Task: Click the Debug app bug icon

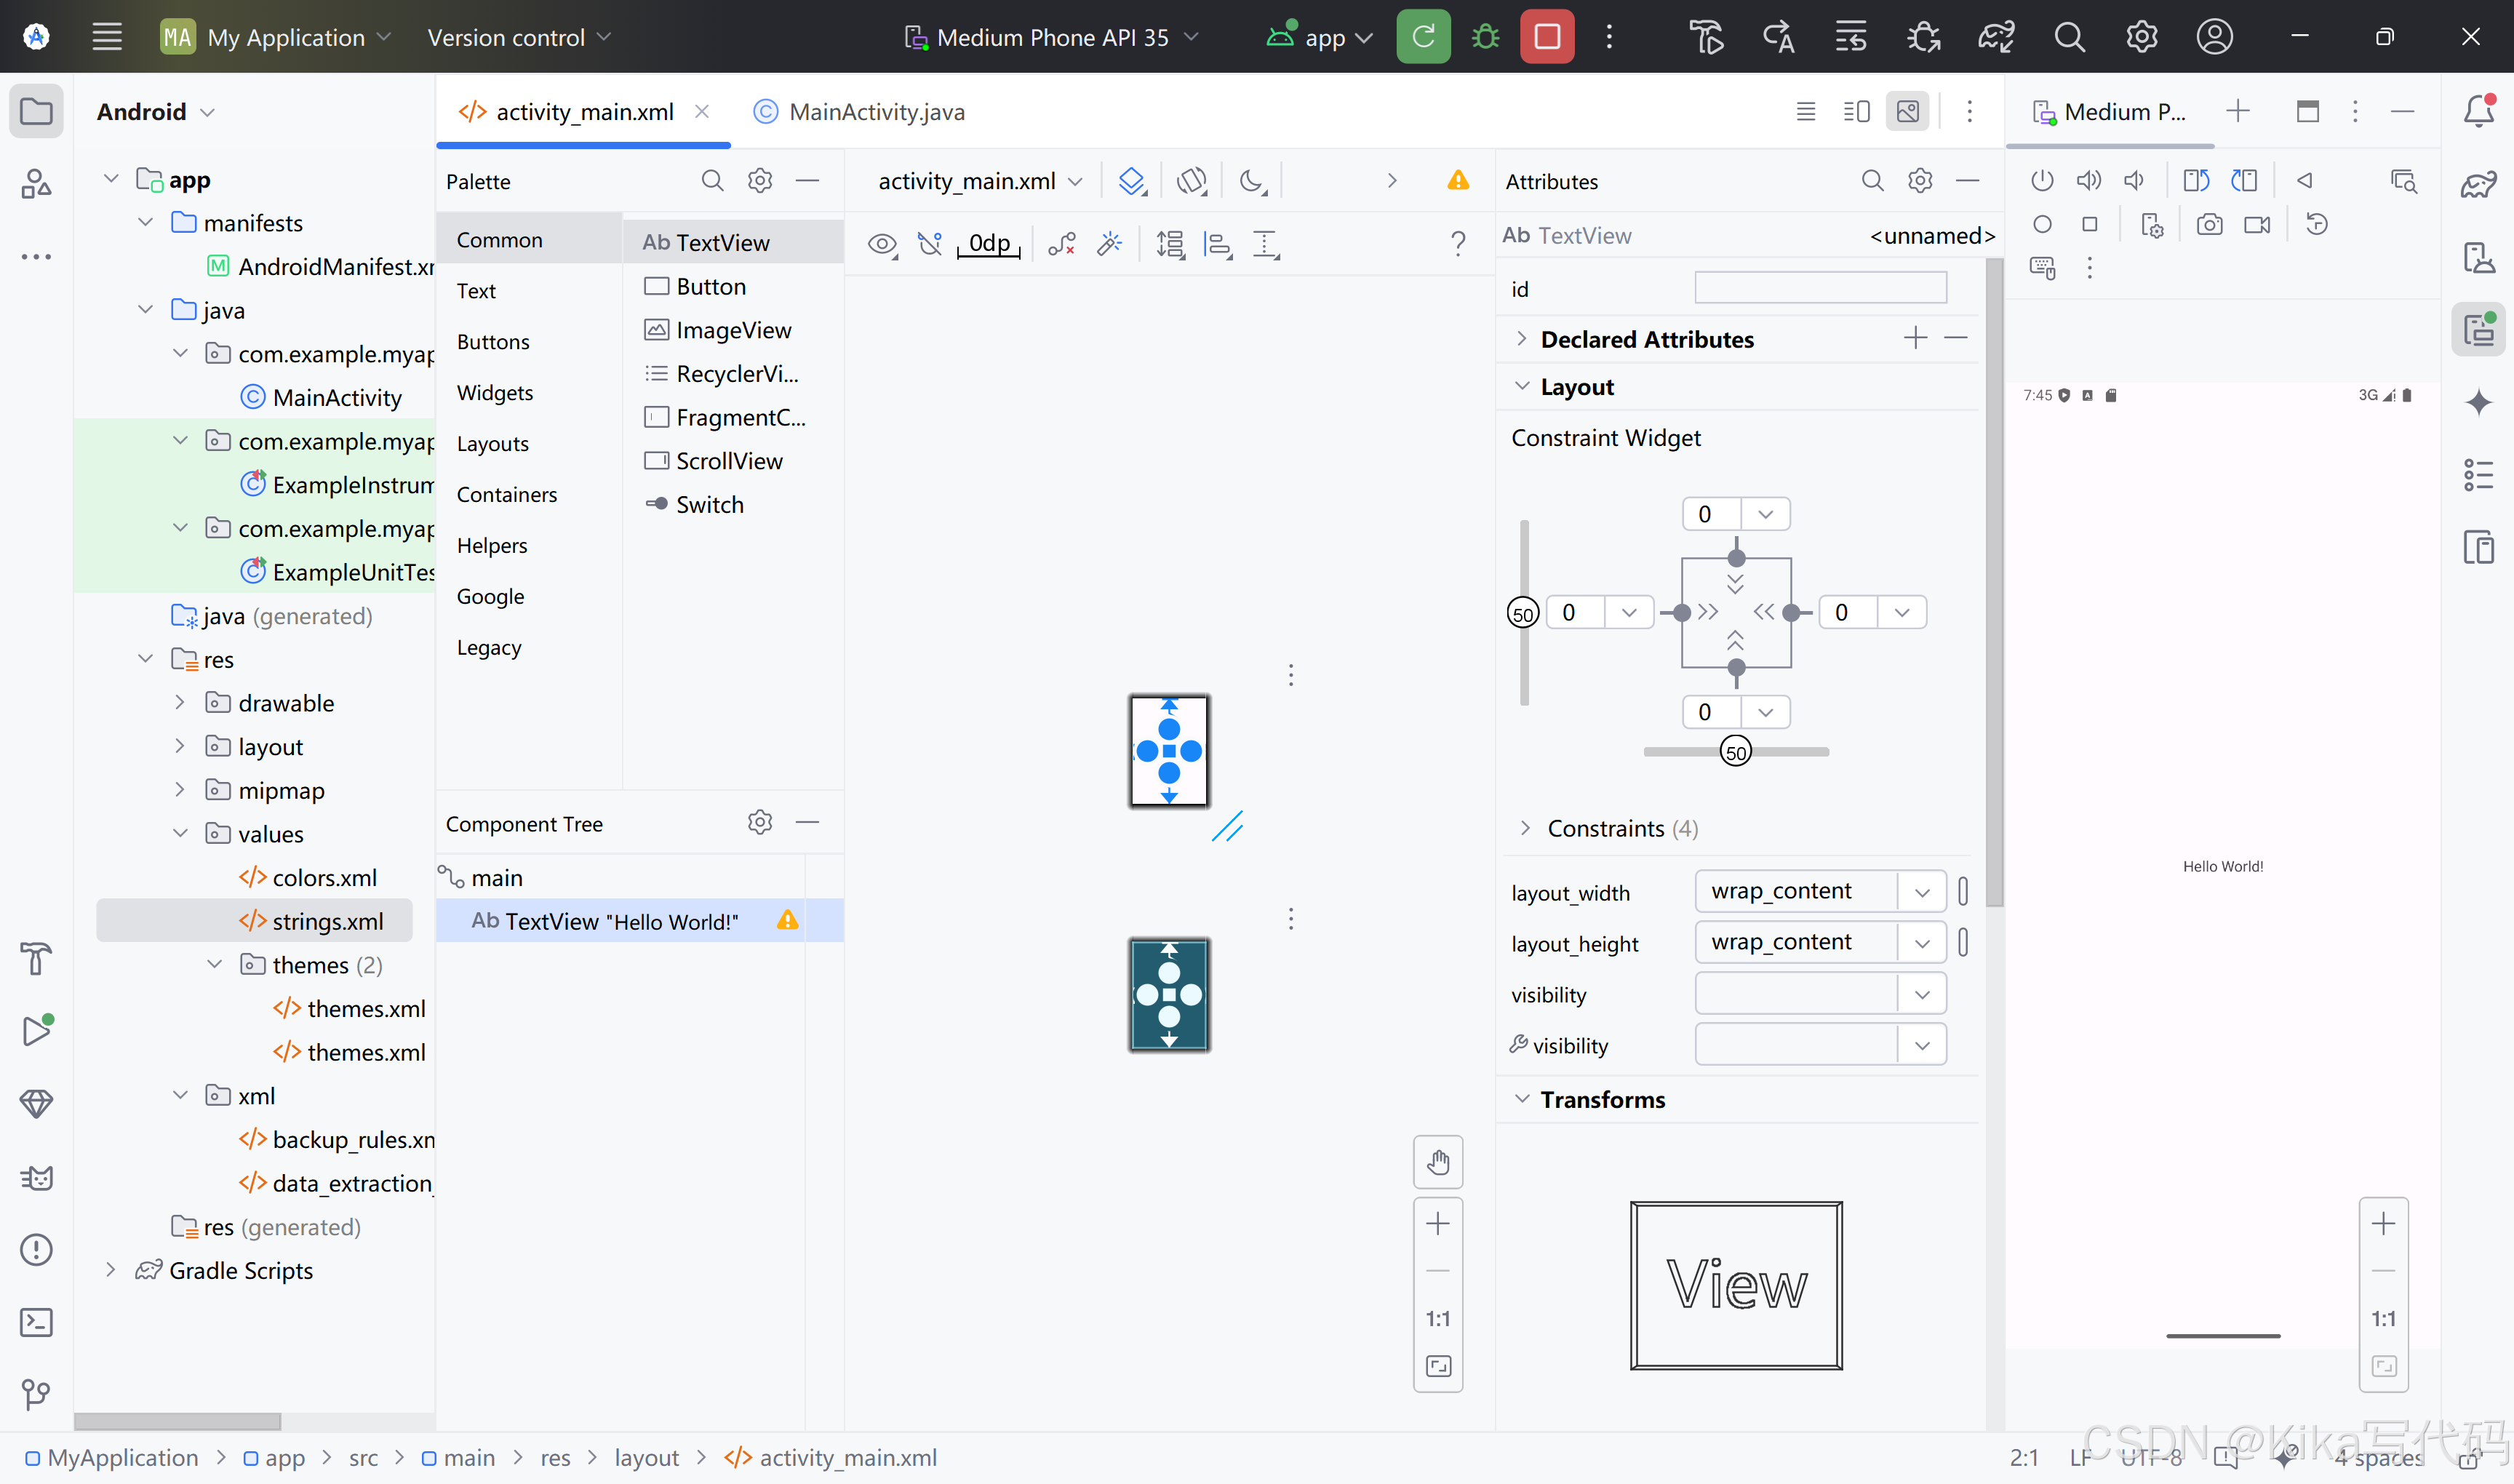Action: [1485, 37]
